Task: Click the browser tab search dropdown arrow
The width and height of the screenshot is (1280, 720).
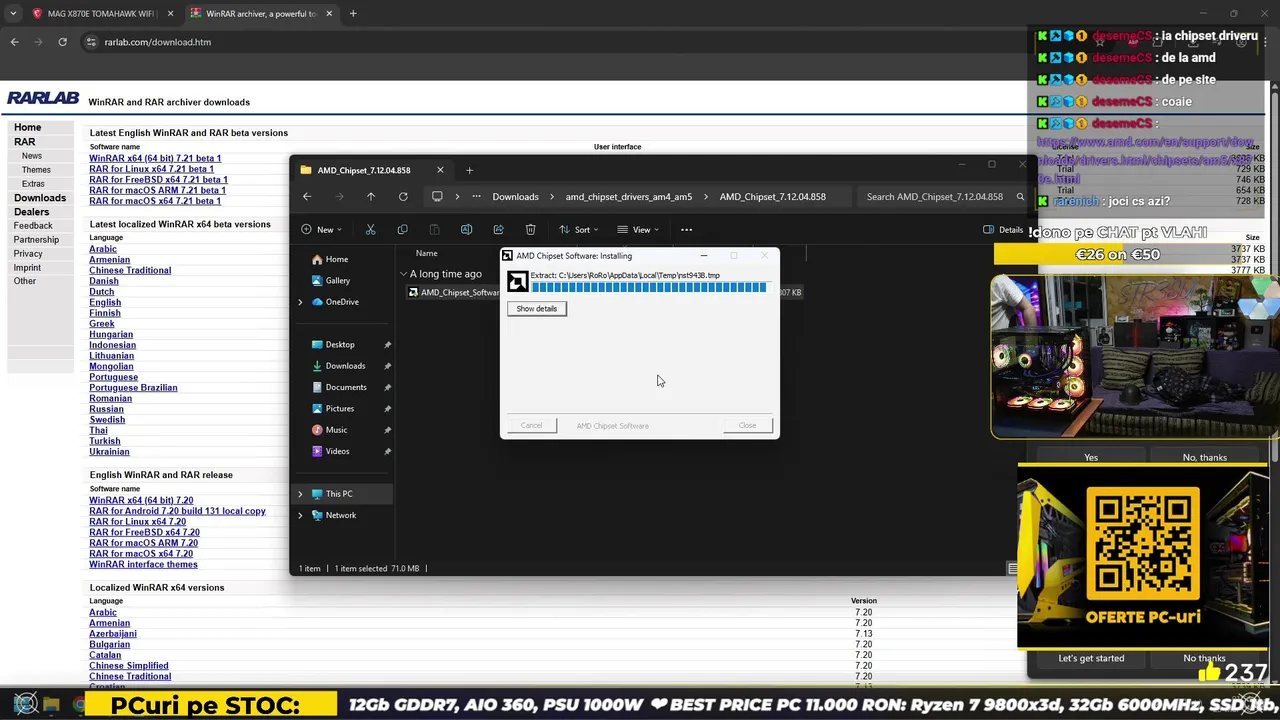Action: [13, 13]
